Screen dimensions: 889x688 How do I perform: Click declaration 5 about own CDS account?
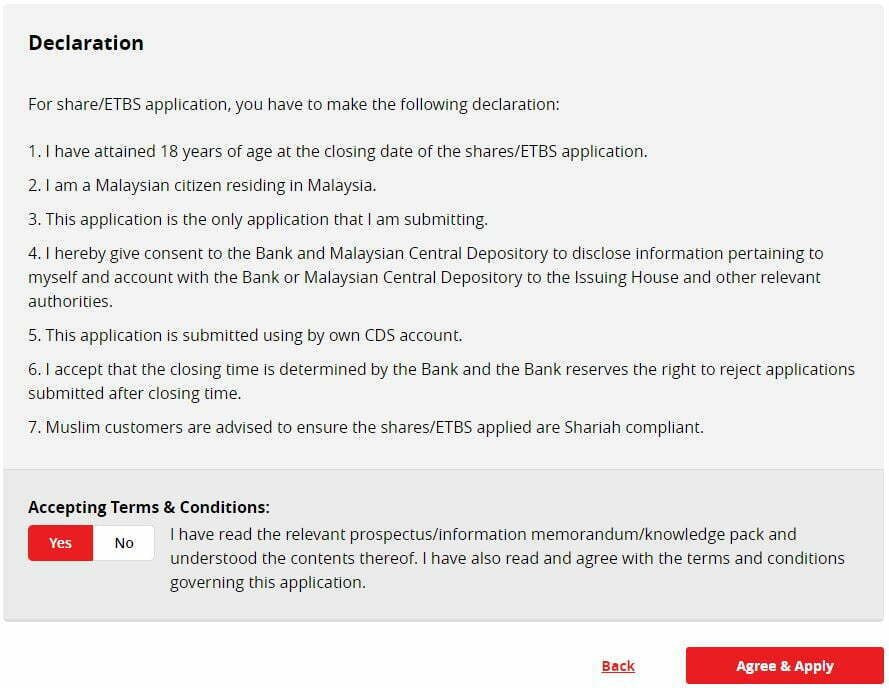(245, 335)
